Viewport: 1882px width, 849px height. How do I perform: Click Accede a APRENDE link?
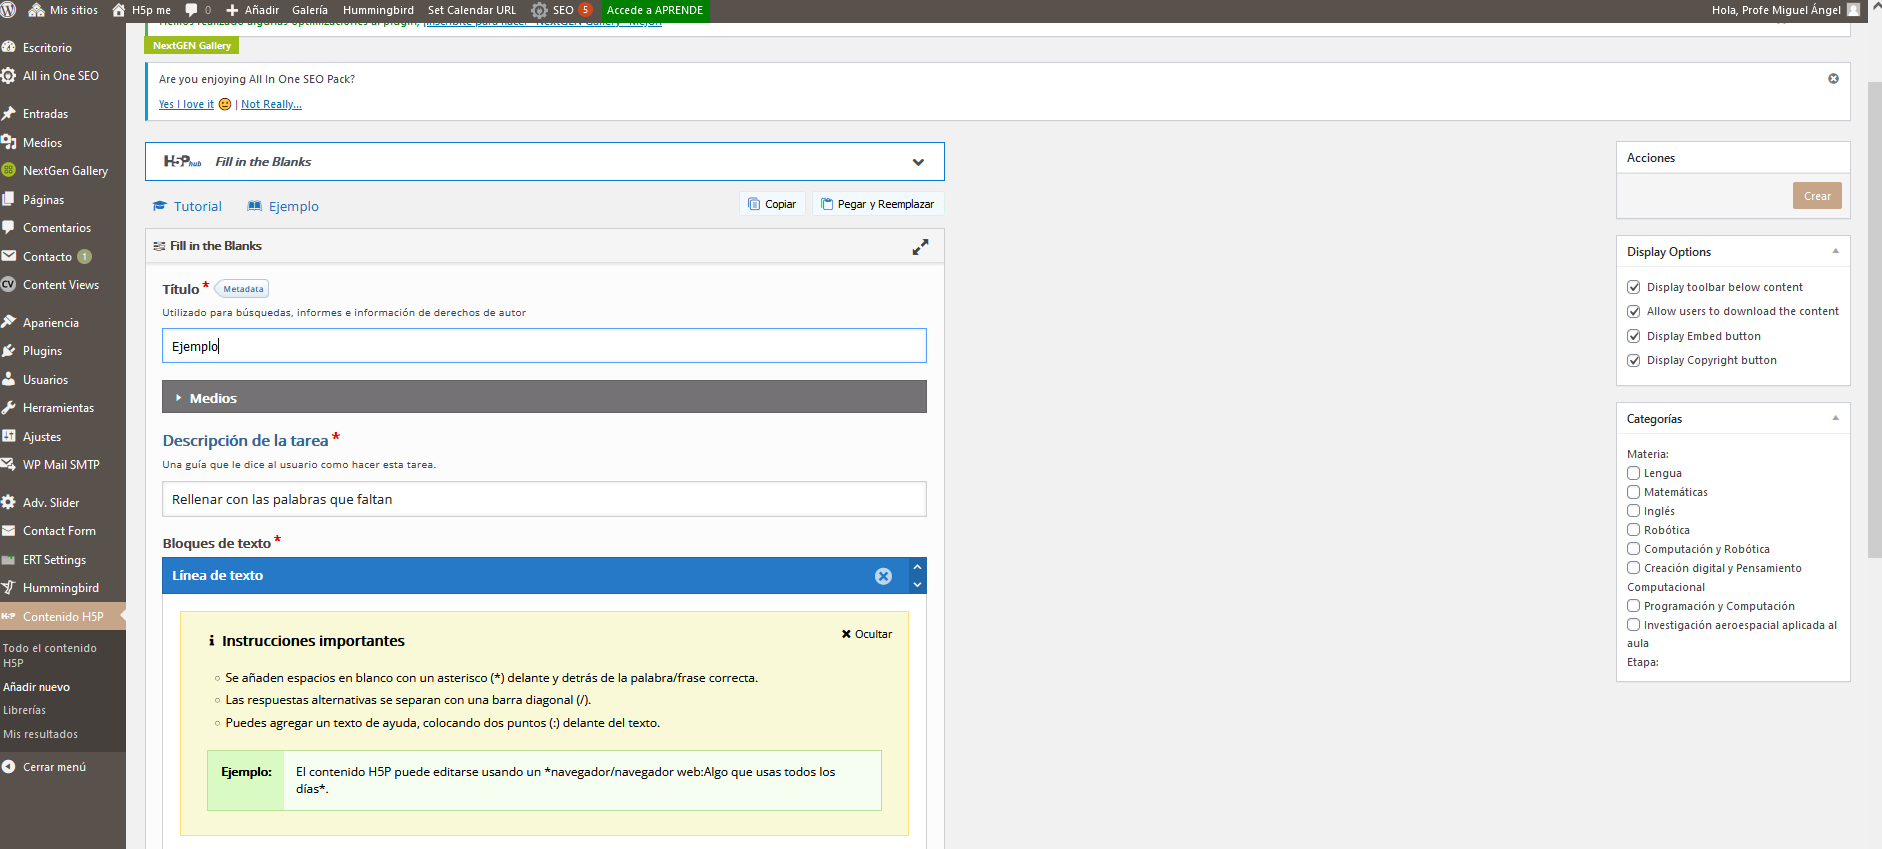(x=655, y=10)
